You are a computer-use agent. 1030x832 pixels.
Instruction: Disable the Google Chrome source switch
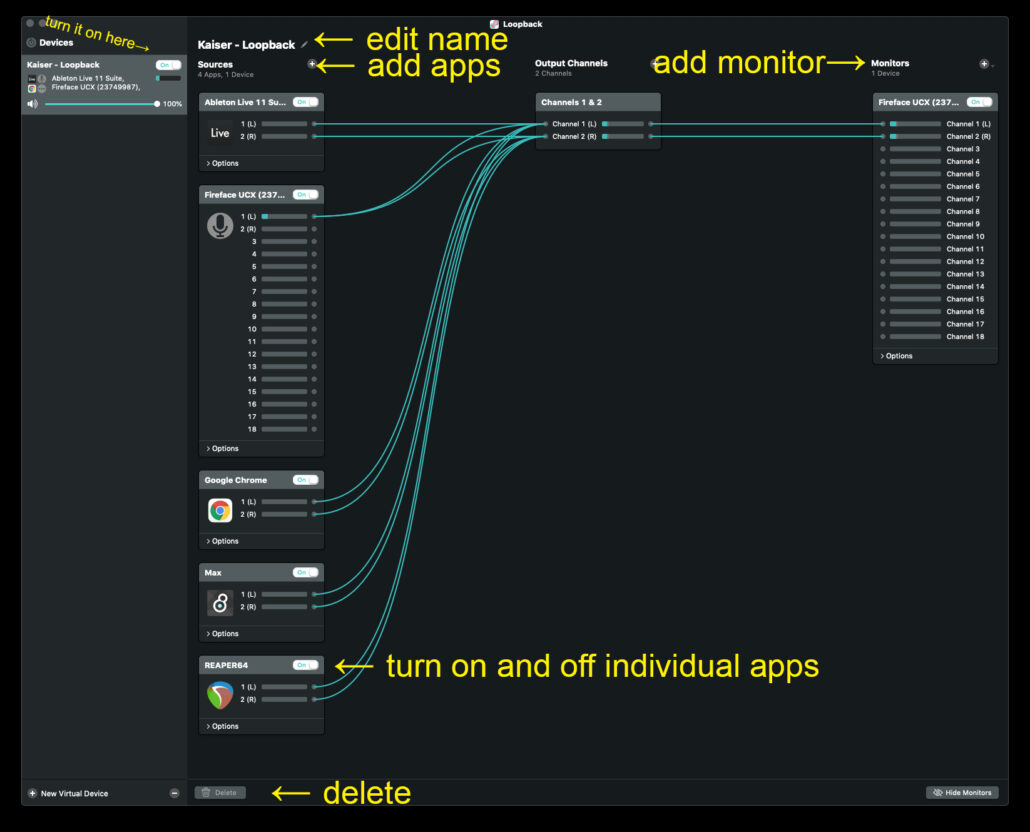pos(305,480)
